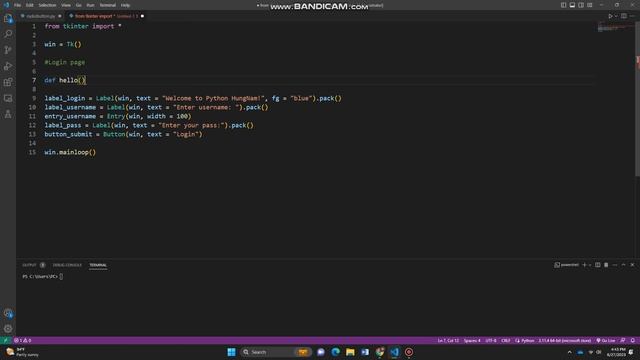Kill terminal with trash icon
Viewport: 640px width, 360px height.
[606, 265]
